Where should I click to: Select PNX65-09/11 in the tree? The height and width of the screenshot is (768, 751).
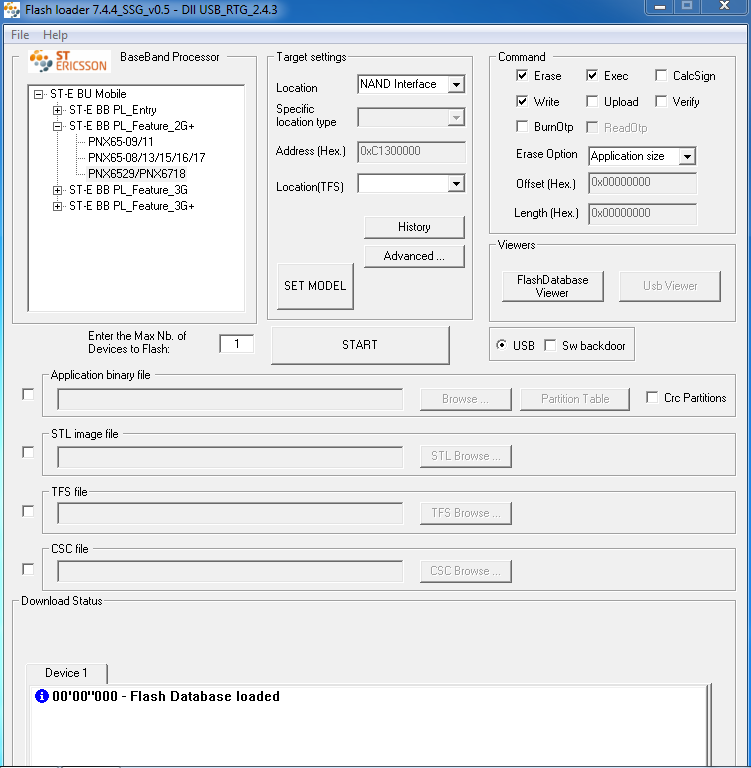121,142
